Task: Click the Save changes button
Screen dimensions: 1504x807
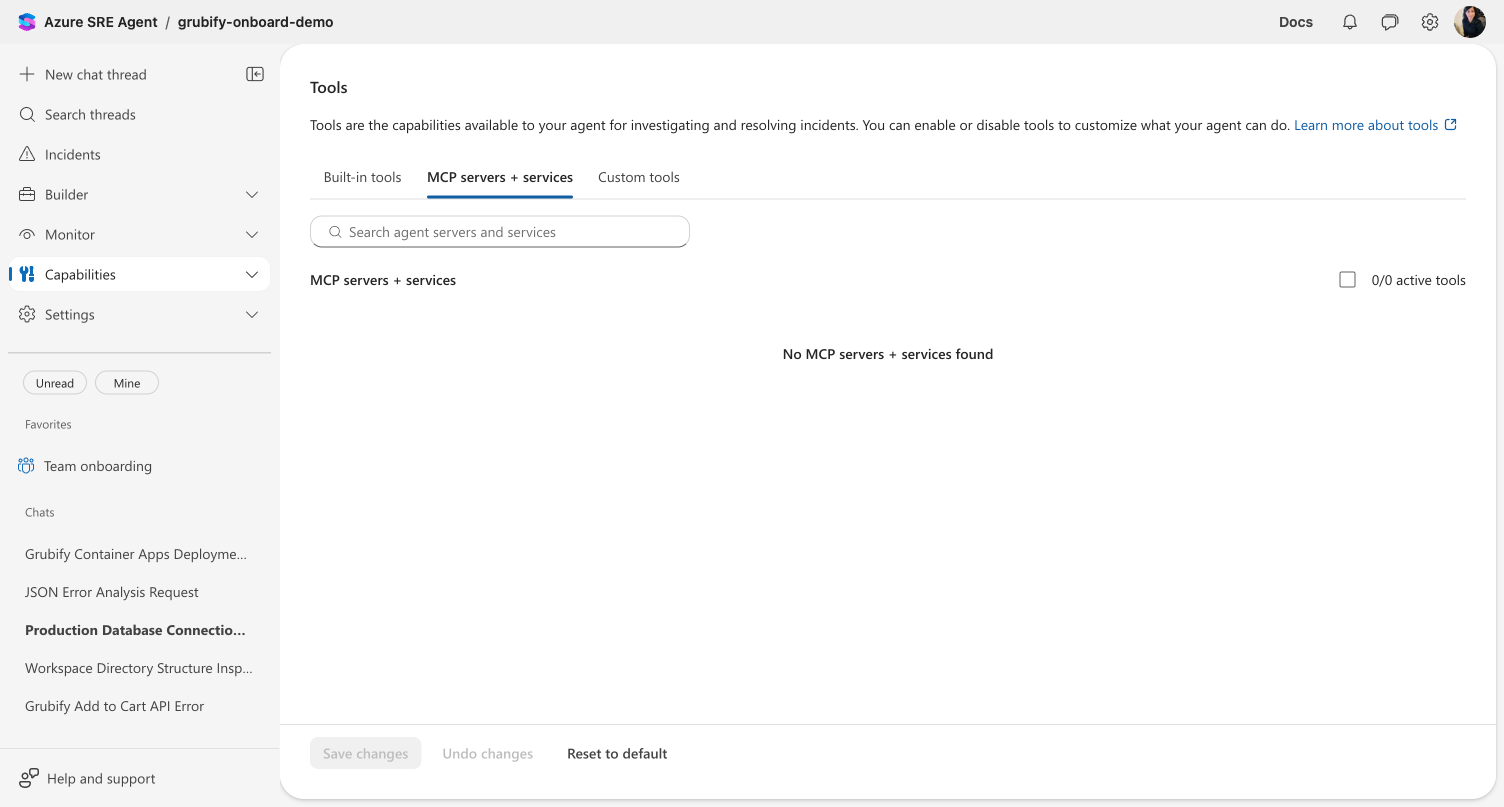Action: click(366, 753)
